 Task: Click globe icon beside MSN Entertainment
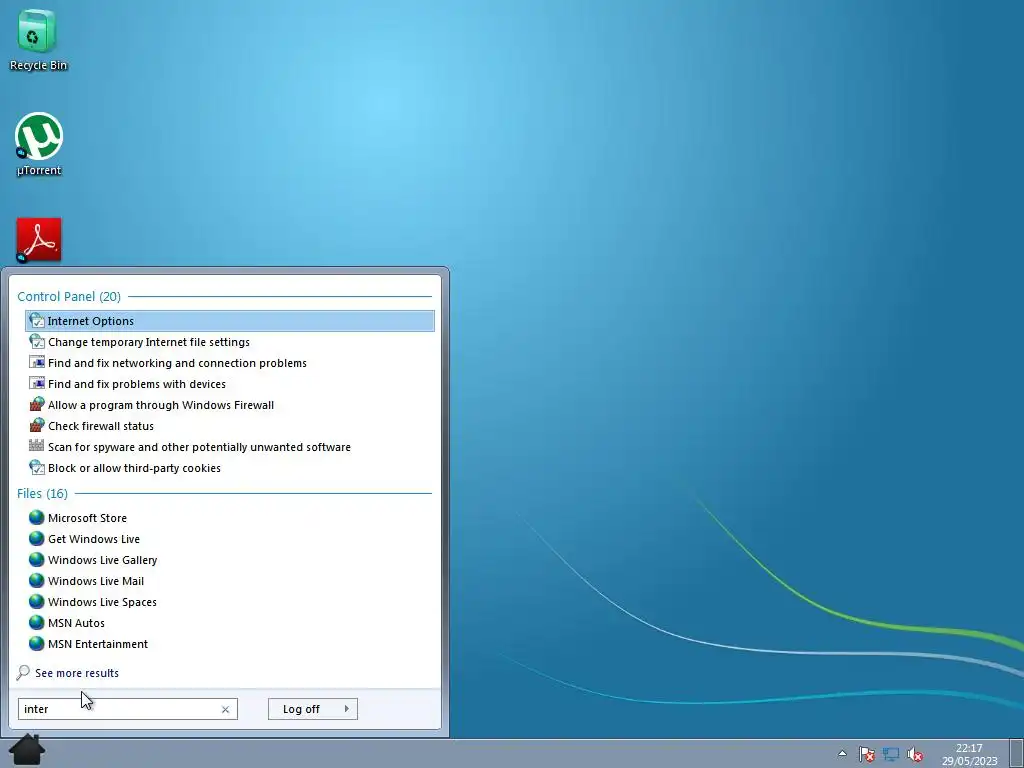pos(37,643)
